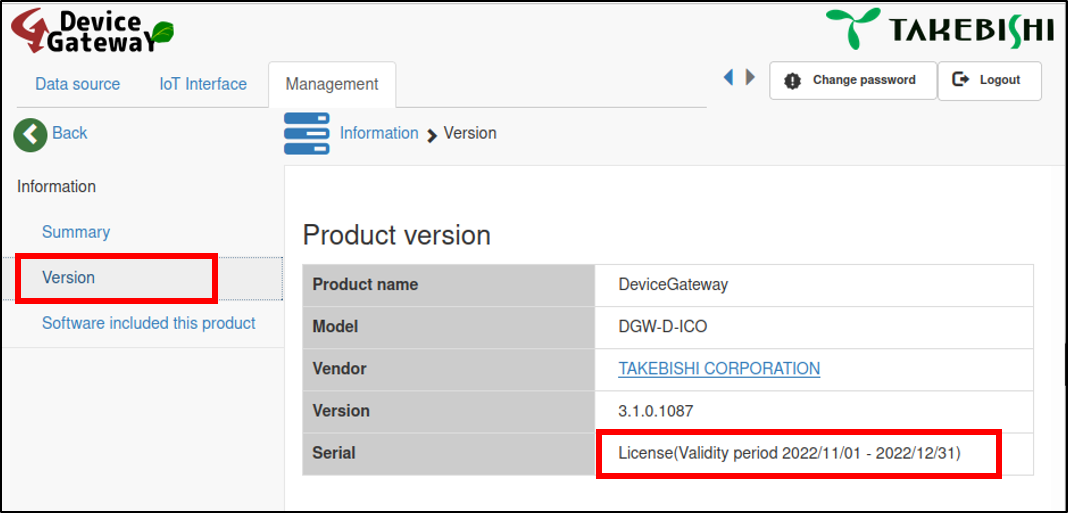Click the blue server icon beside Information

point(306,134)
